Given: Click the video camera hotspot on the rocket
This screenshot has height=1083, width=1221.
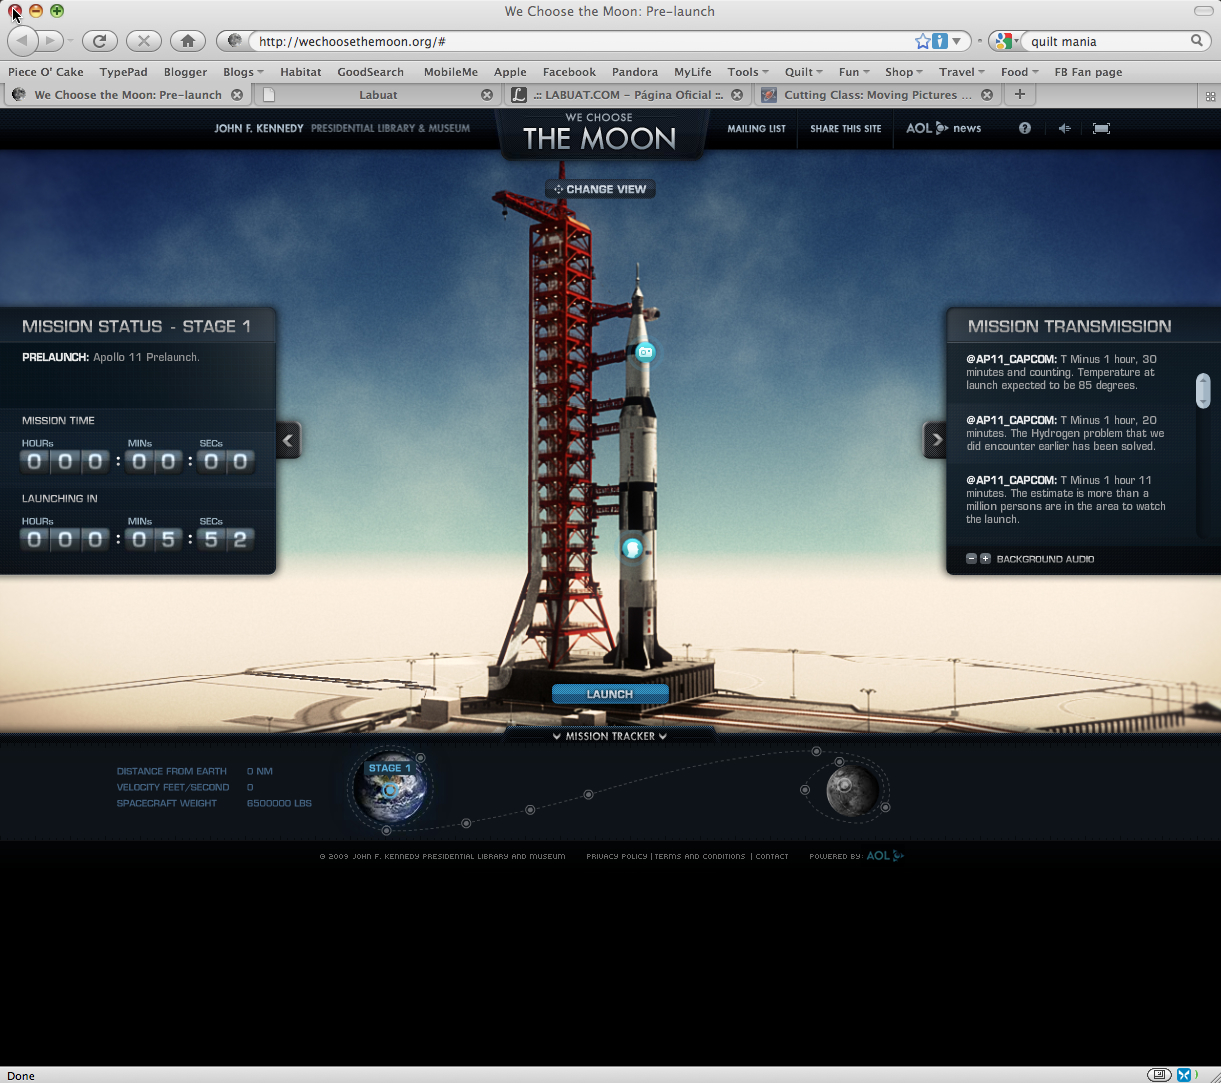Looking at the screenshot, I should [645, 352].
